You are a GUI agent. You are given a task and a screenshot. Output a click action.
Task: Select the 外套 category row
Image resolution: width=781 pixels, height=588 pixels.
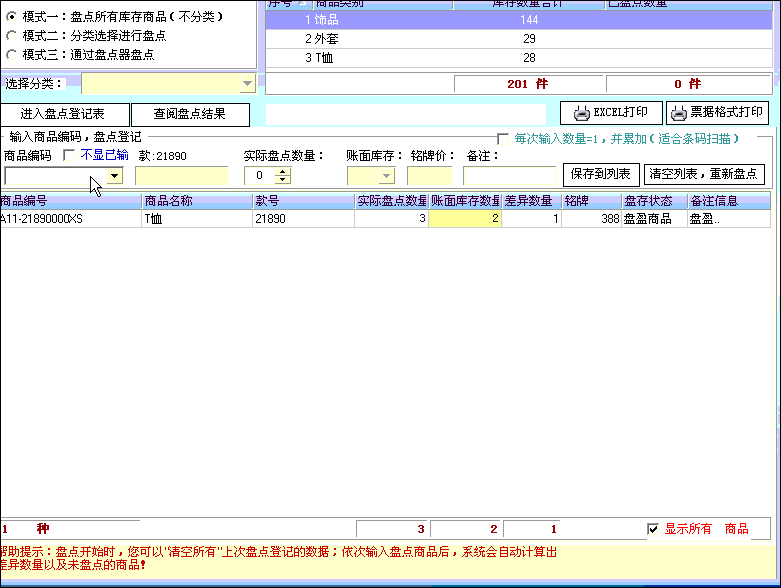[x=519, y=39]
